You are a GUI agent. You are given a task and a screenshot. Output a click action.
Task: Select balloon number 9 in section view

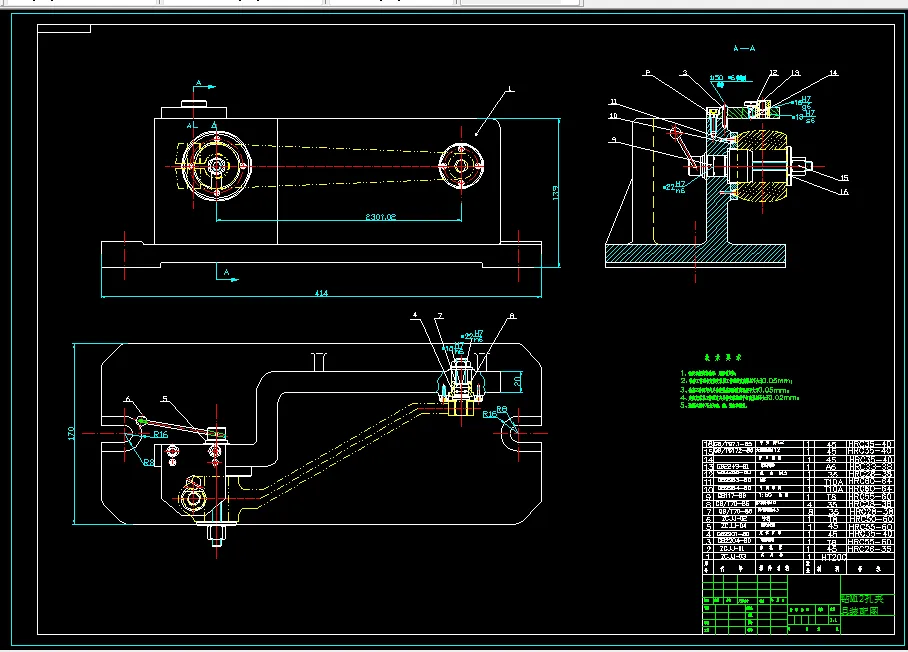613,140
